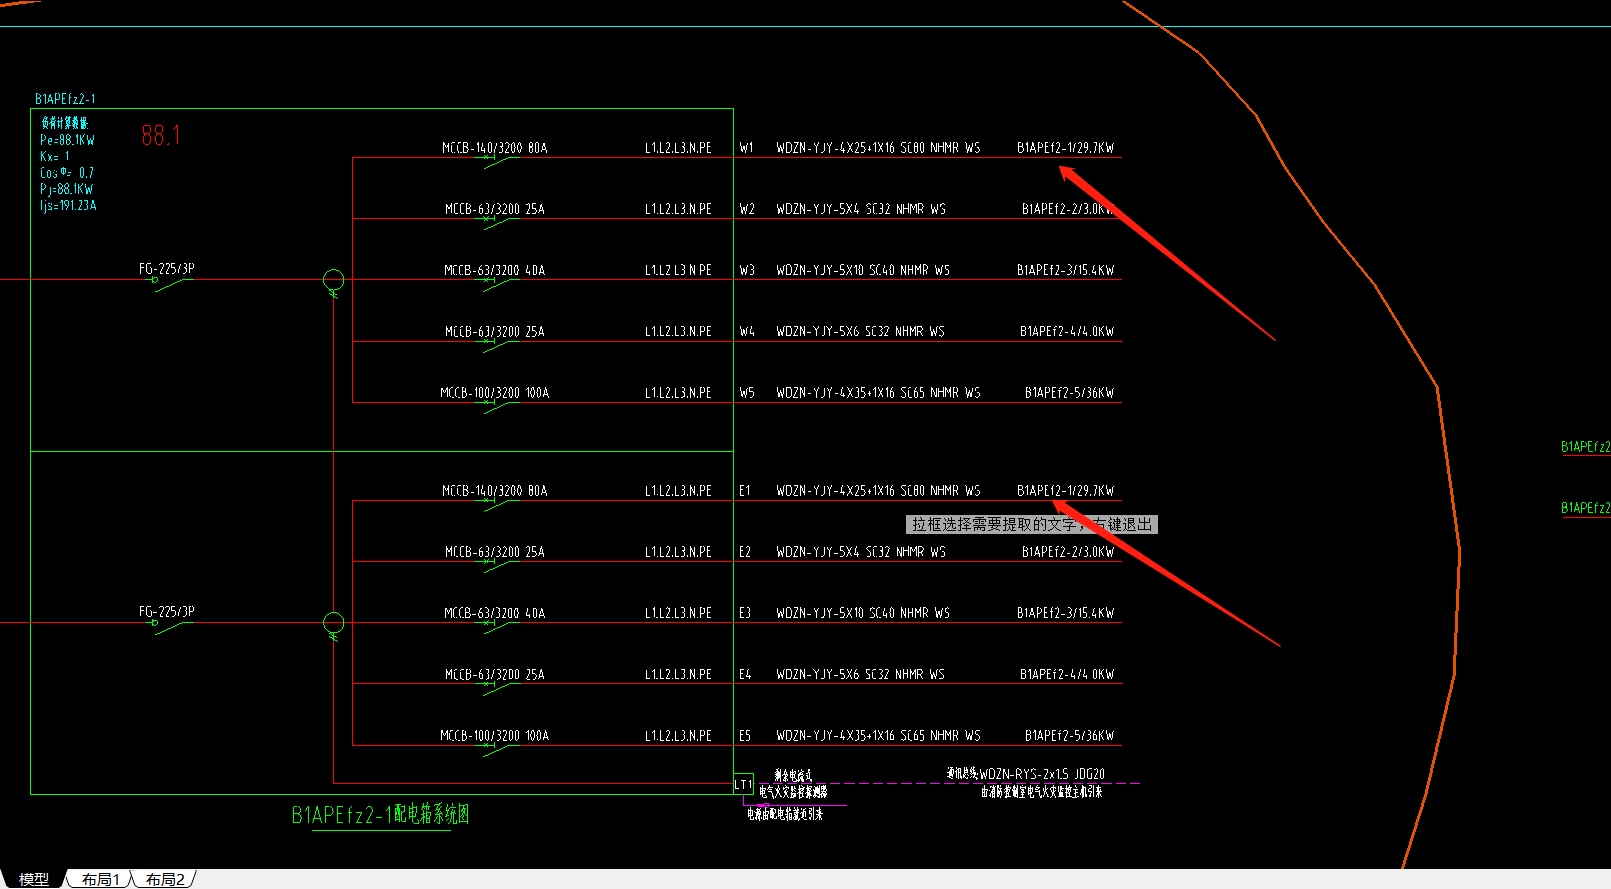
Task: Select the B1APEfz2-1 label above the box
Action: pyautogui.click(x=65, y=99)
